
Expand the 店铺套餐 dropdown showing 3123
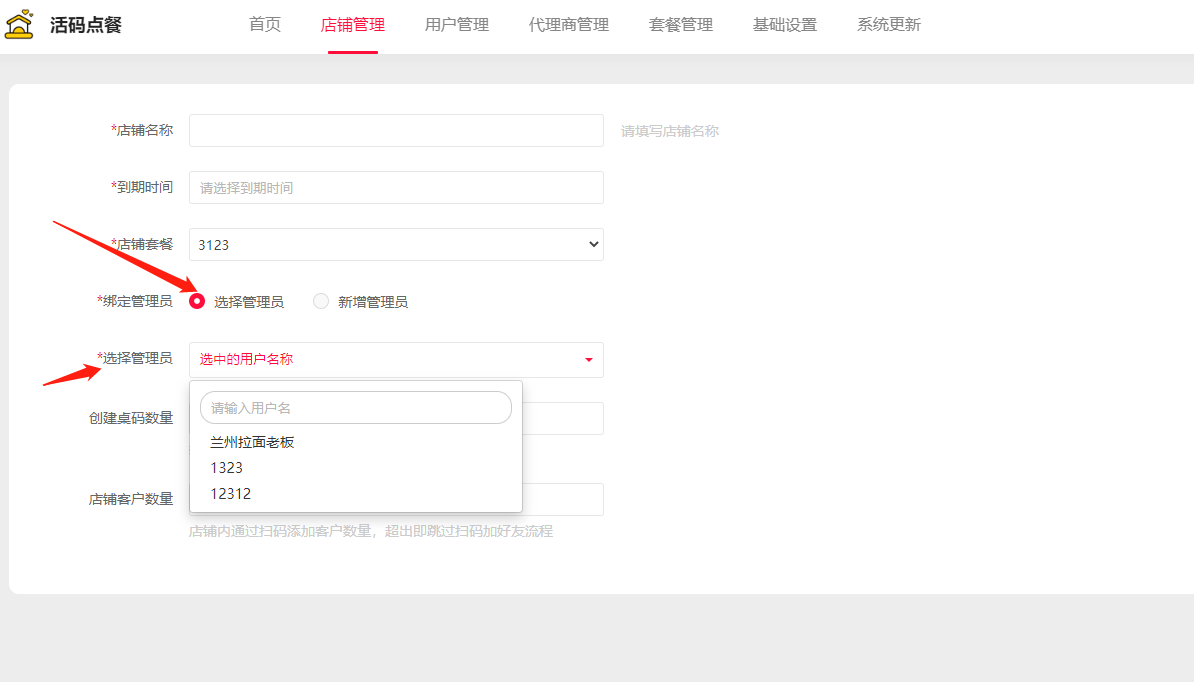click(396, 245)
